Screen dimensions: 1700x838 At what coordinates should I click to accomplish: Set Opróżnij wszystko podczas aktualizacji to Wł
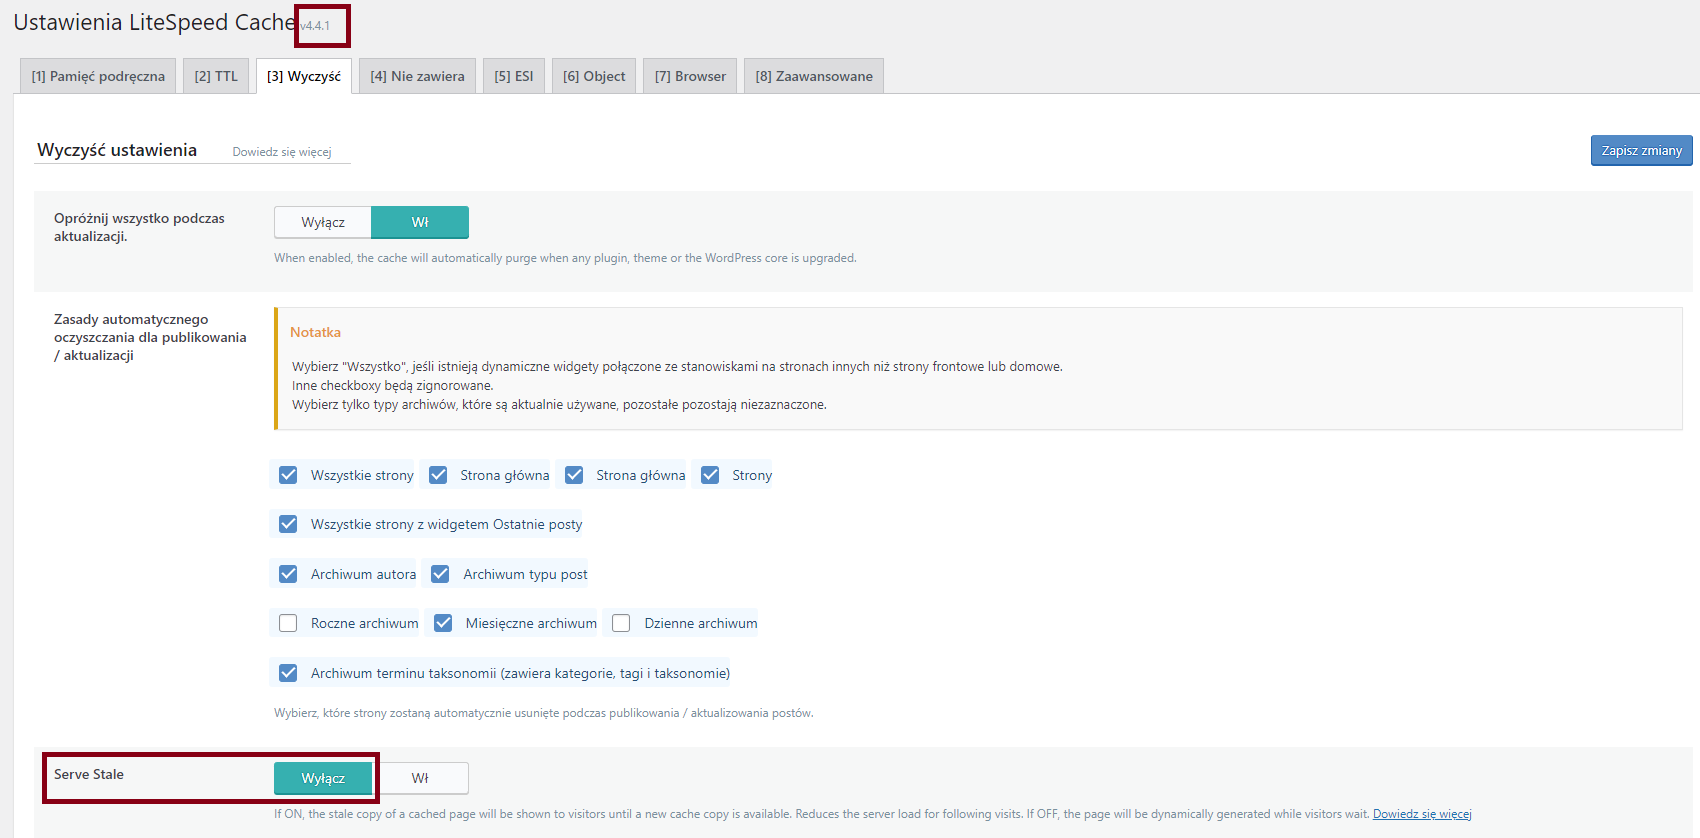(x=420, y=222)
